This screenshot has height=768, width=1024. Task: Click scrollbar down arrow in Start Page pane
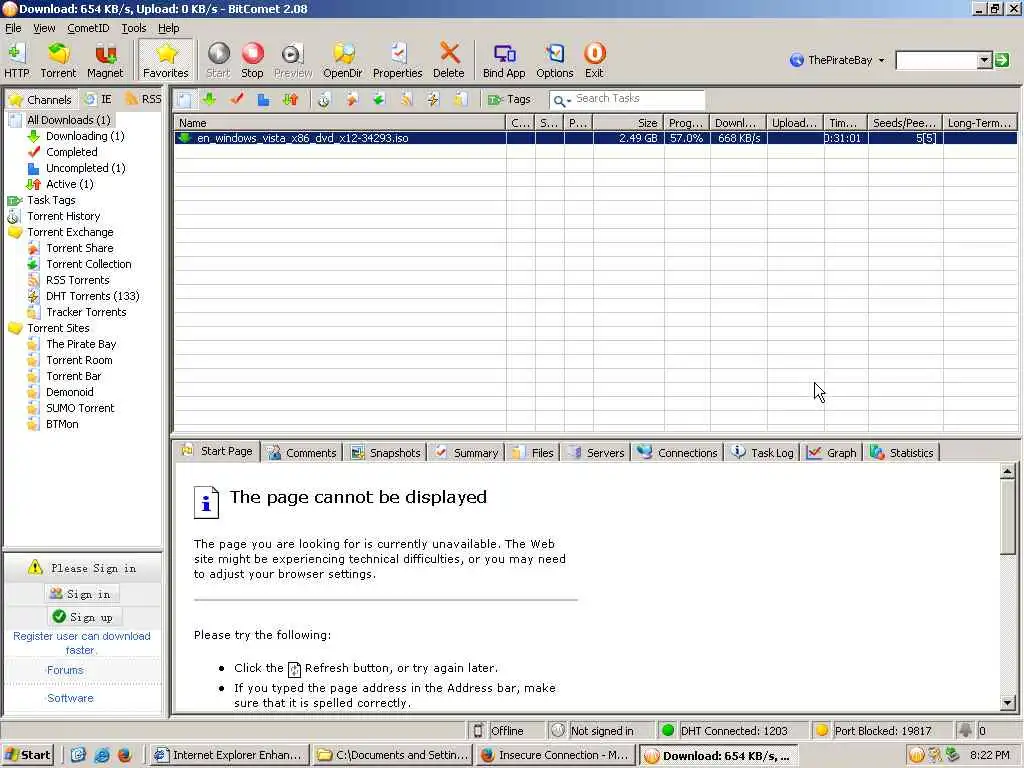(1008, 703)
